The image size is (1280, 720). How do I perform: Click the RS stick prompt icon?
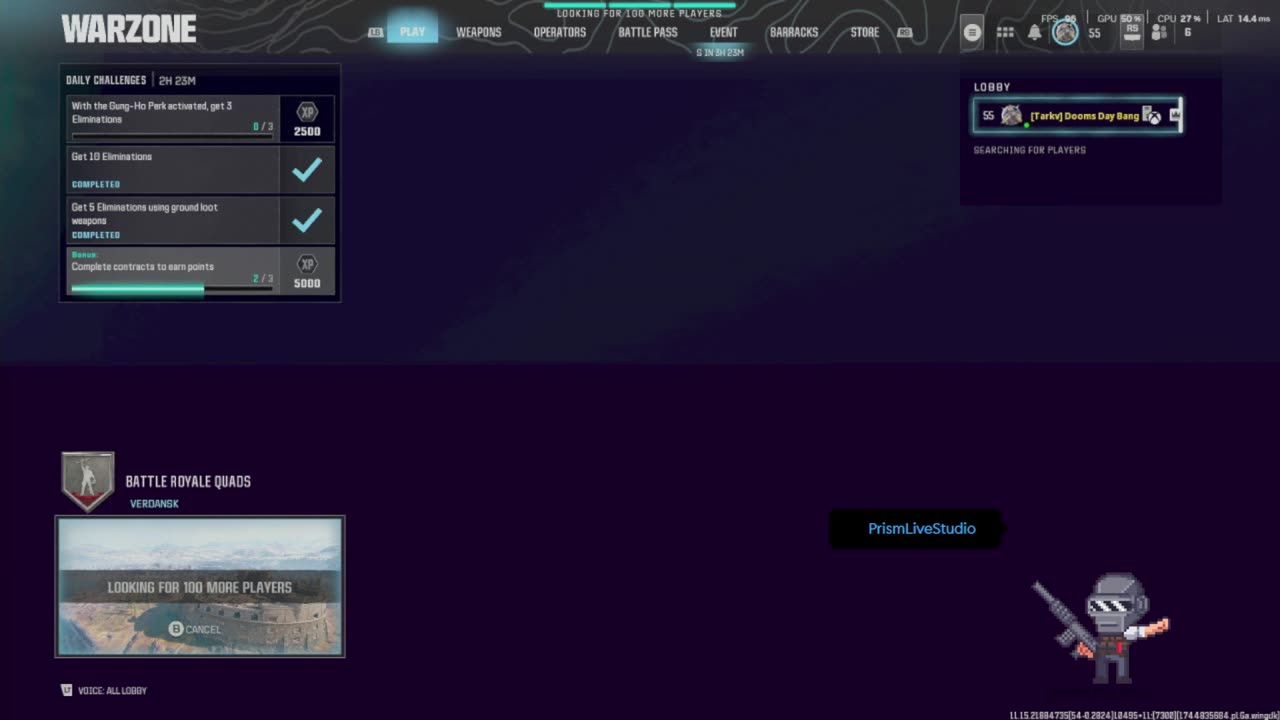click(x=1132, y=32)
